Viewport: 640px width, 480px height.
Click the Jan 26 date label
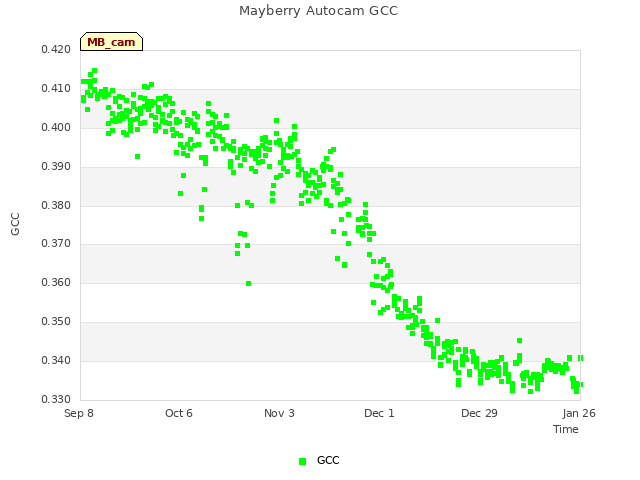pos(579,413)
